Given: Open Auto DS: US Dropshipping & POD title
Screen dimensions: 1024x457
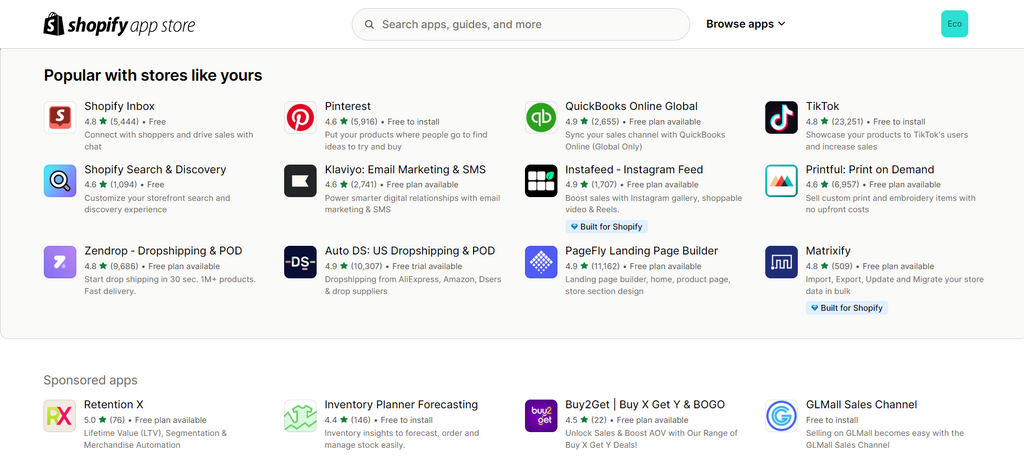Looking at the screenshot, I should pos(410,251).
